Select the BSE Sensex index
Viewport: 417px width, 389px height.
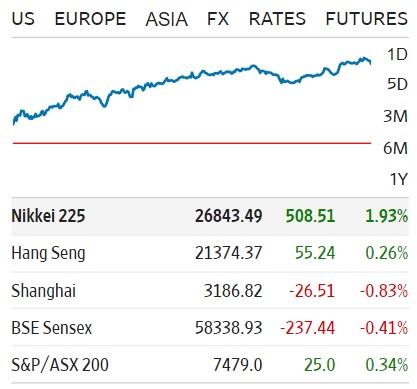tap(52, 328)
